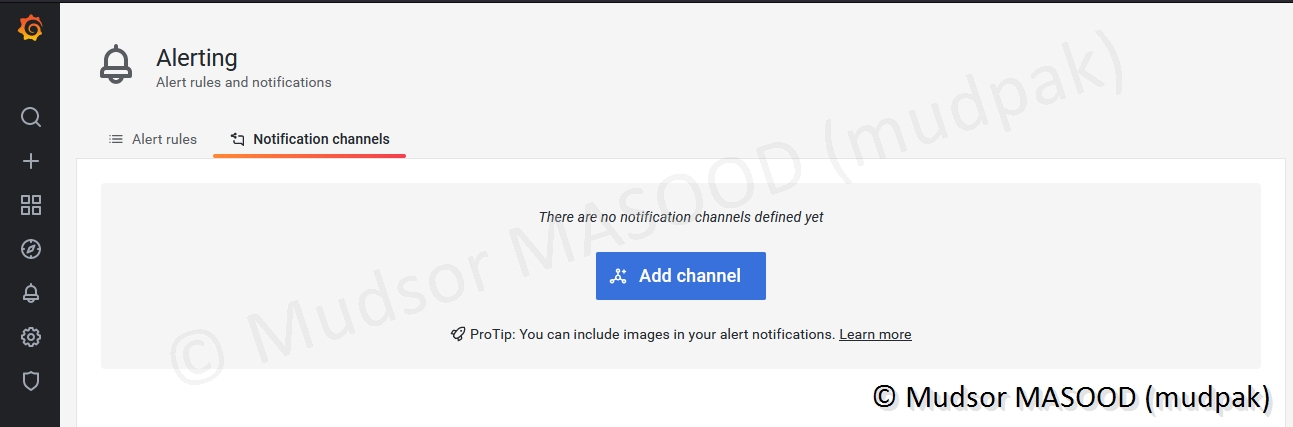
Task: Click the icon inside Add channel button
Action: tap(619, 276)
